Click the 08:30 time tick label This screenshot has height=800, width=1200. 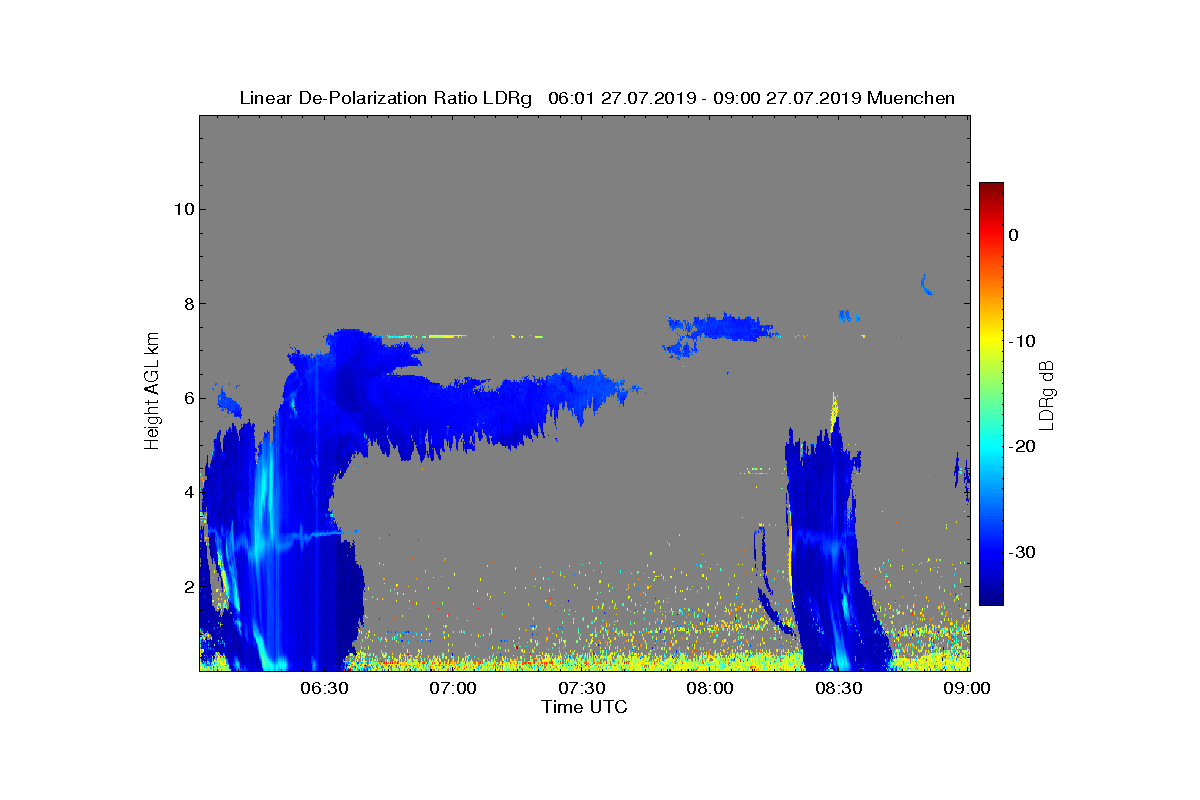point(839,688)
